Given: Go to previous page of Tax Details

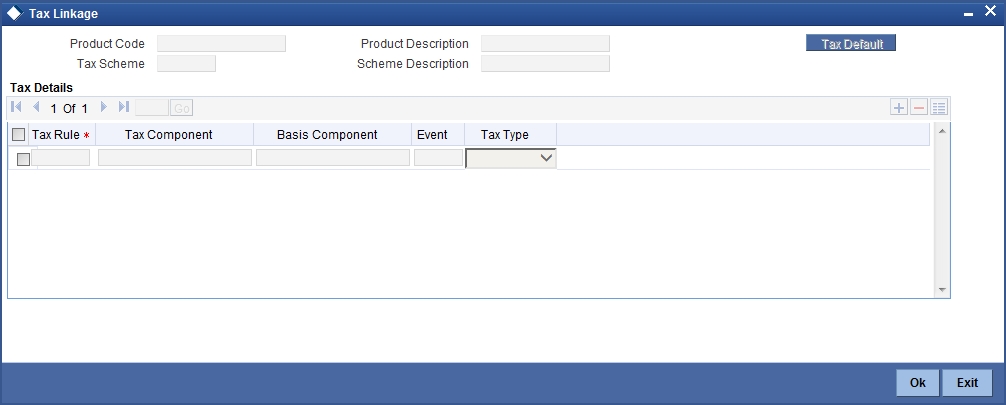Looking at the screenshot, I should 36,107.
